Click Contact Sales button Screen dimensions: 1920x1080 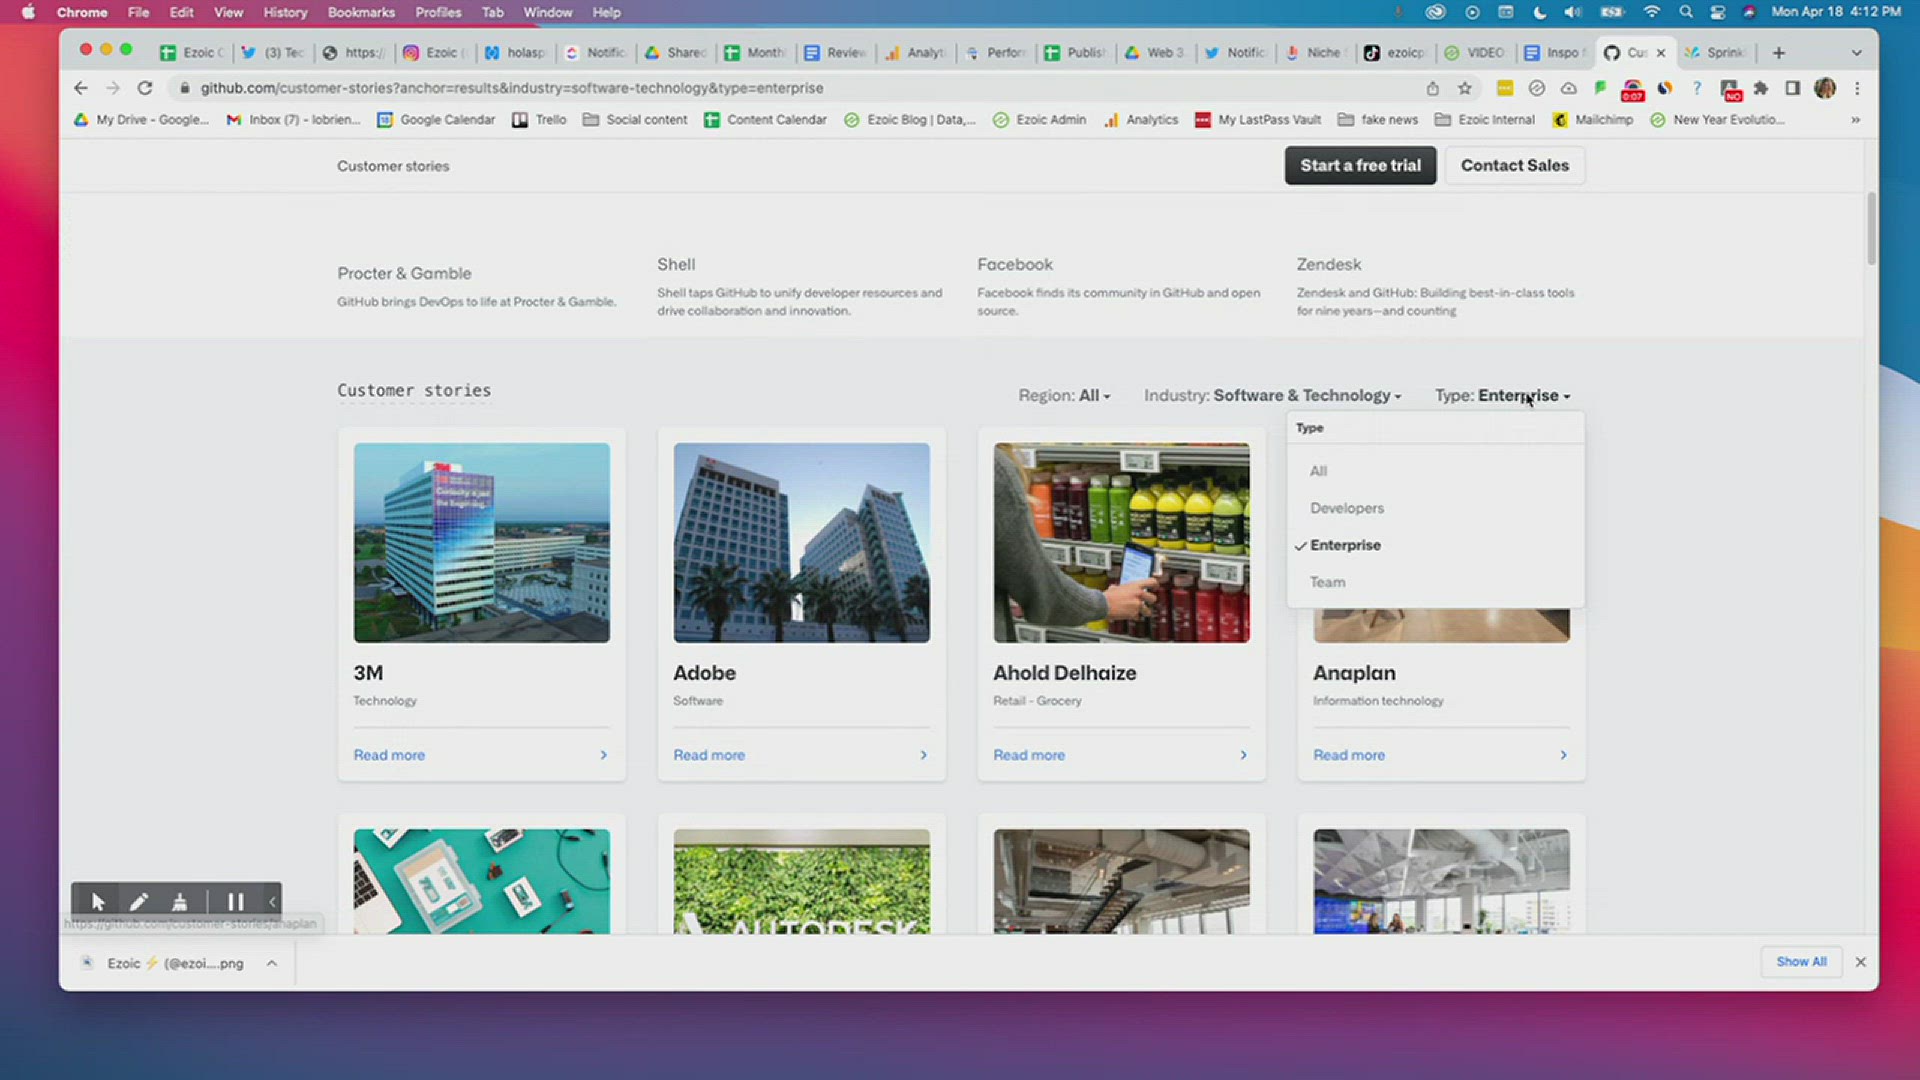[1514, 166]
